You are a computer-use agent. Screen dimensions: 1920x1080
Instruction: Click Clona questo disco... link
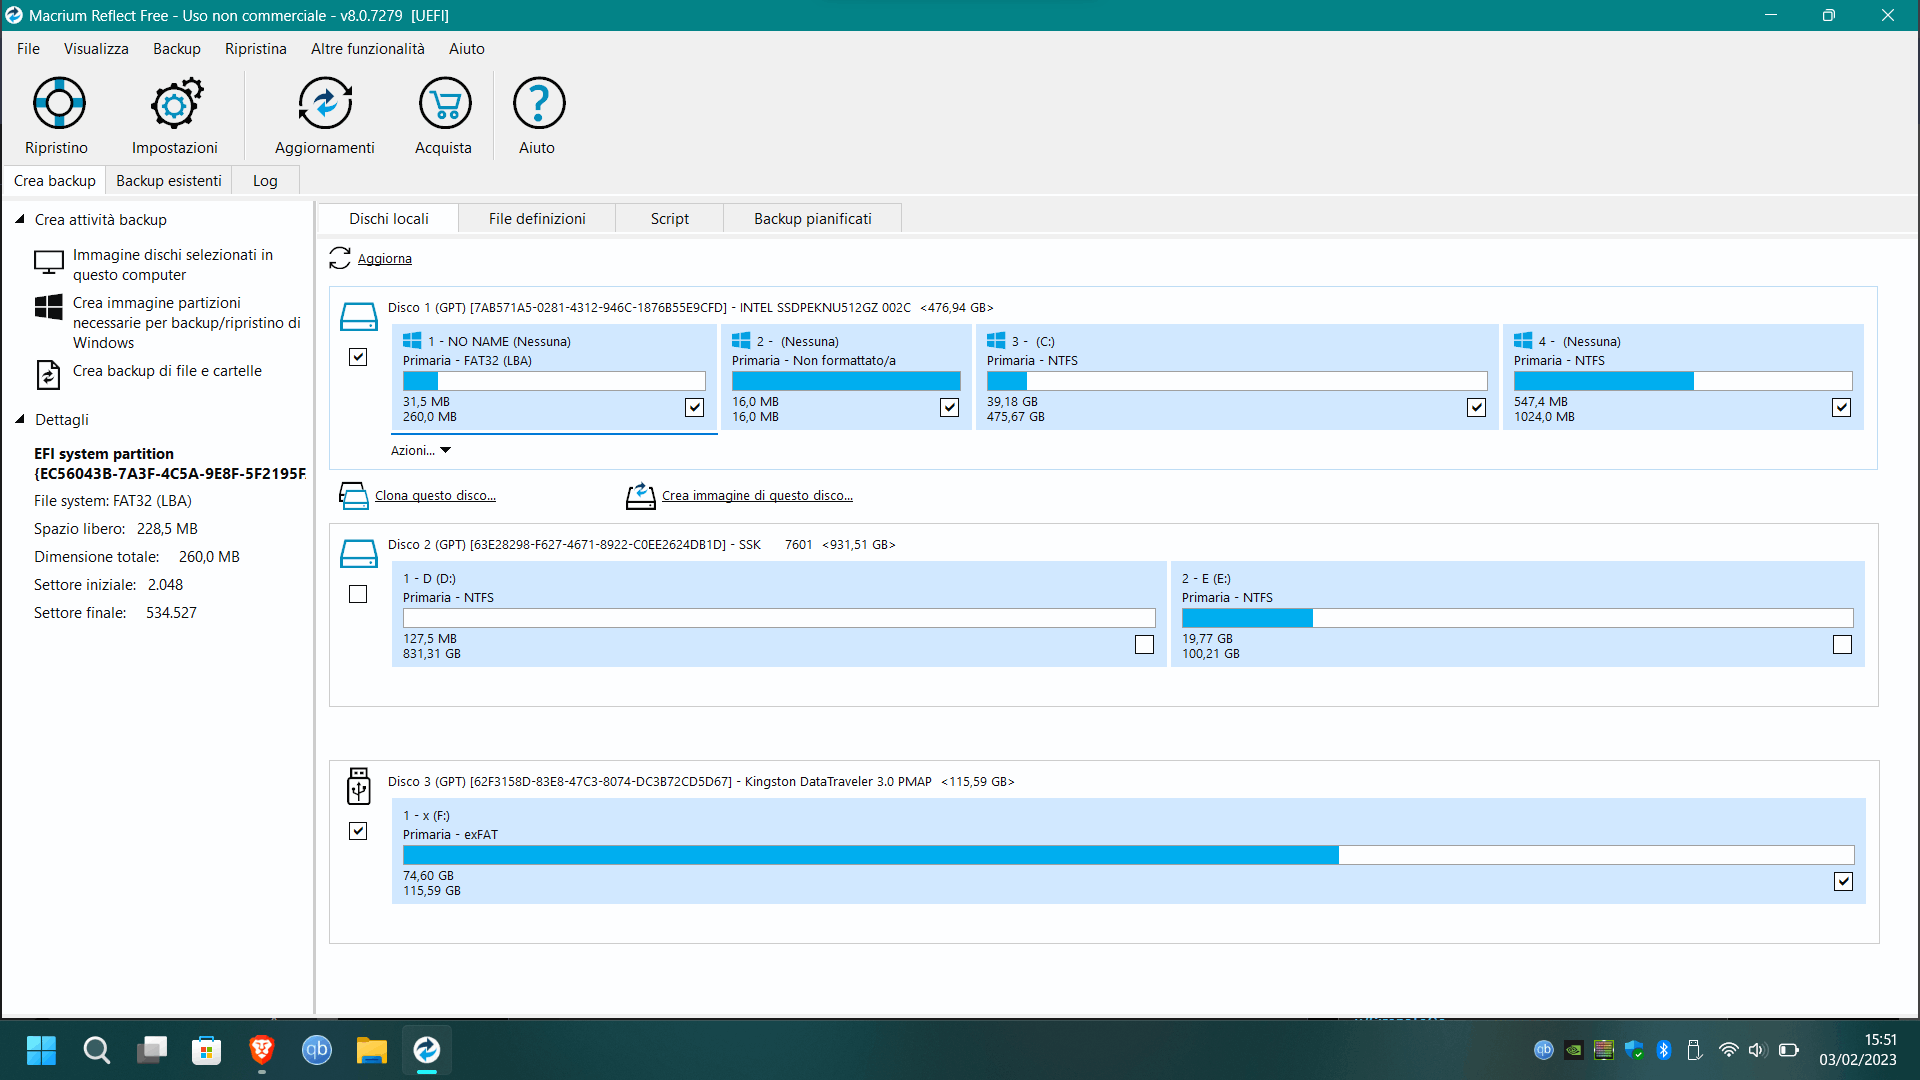(435, 496)
